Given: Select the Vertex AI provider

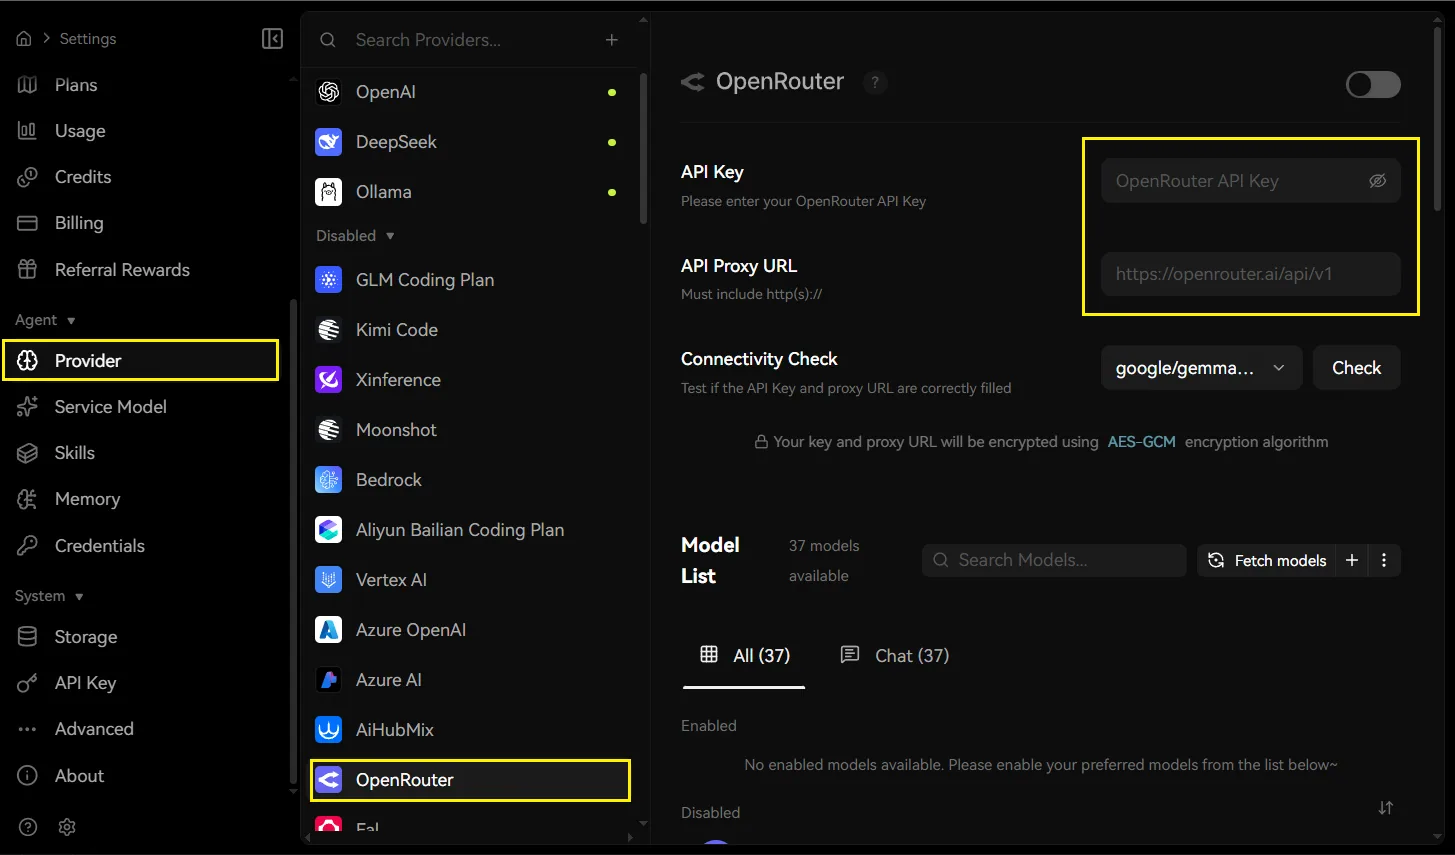Looking at the screenshot, I should (x=470, y=580).
